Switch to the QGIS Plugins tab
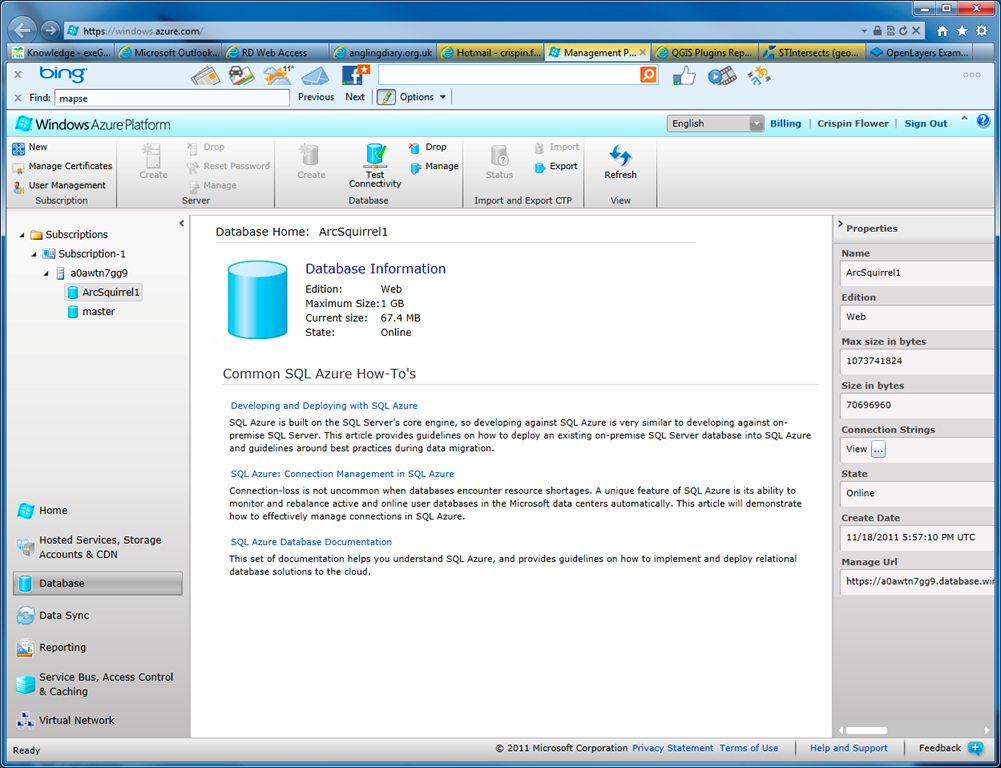 pos(705,52)
